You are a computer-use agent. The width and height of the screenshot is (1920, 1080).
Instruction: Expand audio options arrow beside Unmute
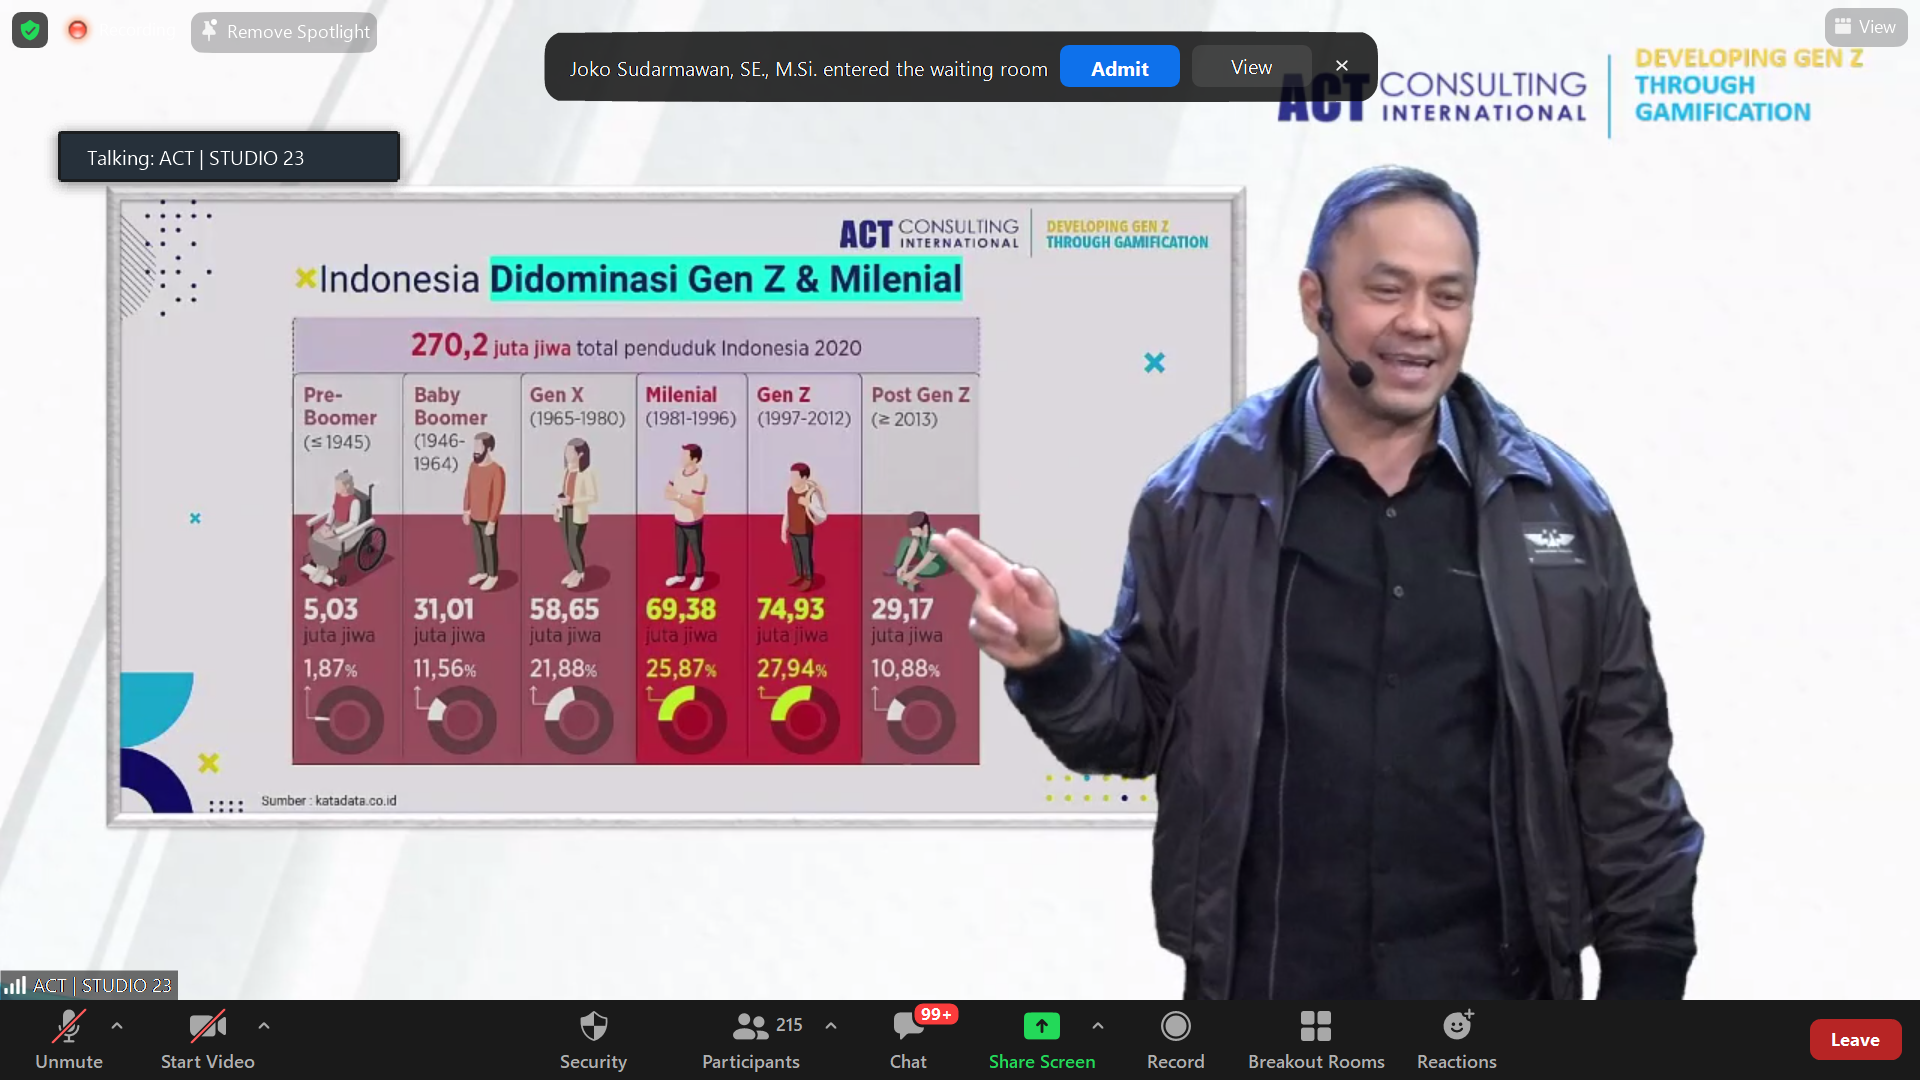pos(117,1026)
